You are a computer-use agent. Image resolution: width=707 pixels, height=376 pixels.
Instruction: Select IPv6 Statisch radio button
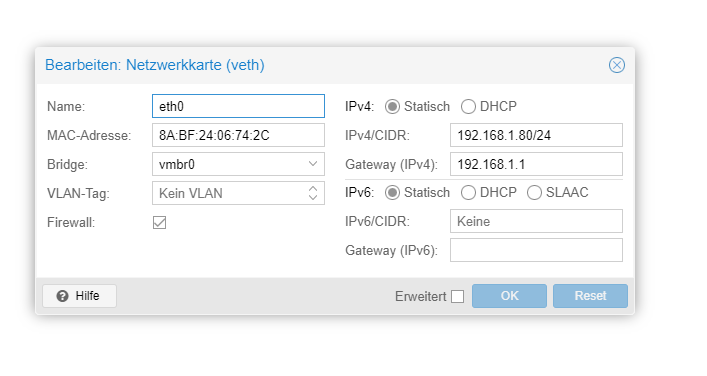coord(392,193)
